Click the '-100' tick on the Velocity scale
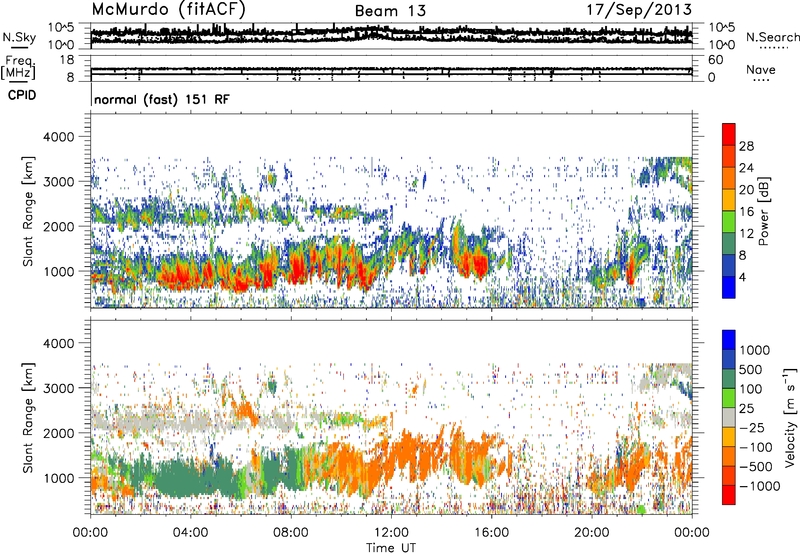This screenshot has height=554, width=800. [x=756, y=447]
